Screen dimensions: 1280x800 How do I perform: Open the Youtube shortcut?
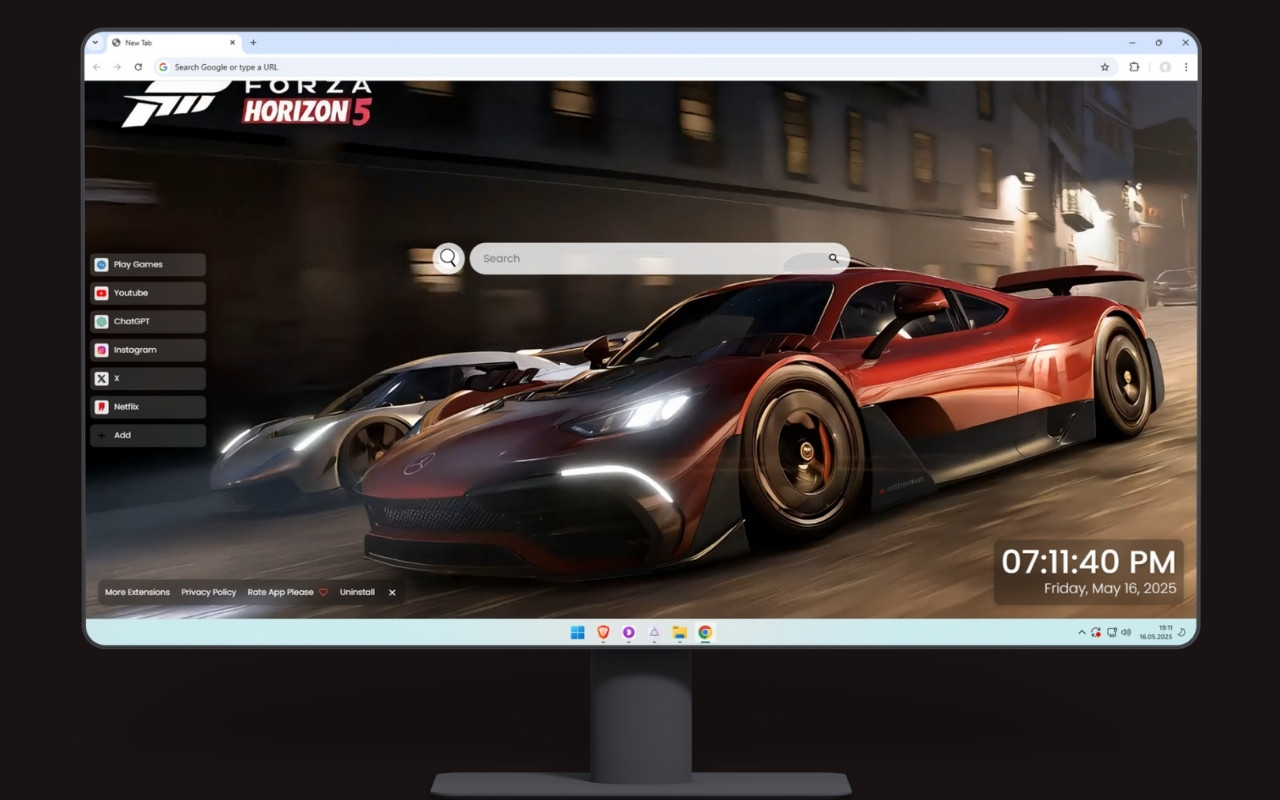click(148, 293)
